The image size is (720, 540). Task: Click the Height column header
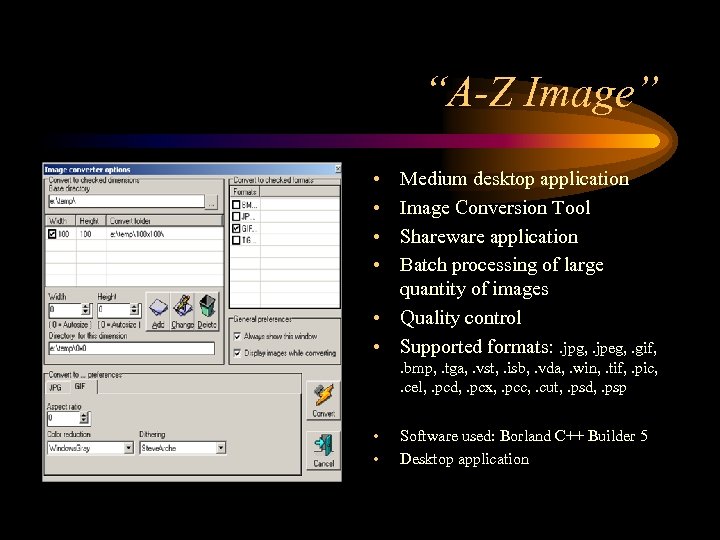pyautogui.click(x=91, y=221)
